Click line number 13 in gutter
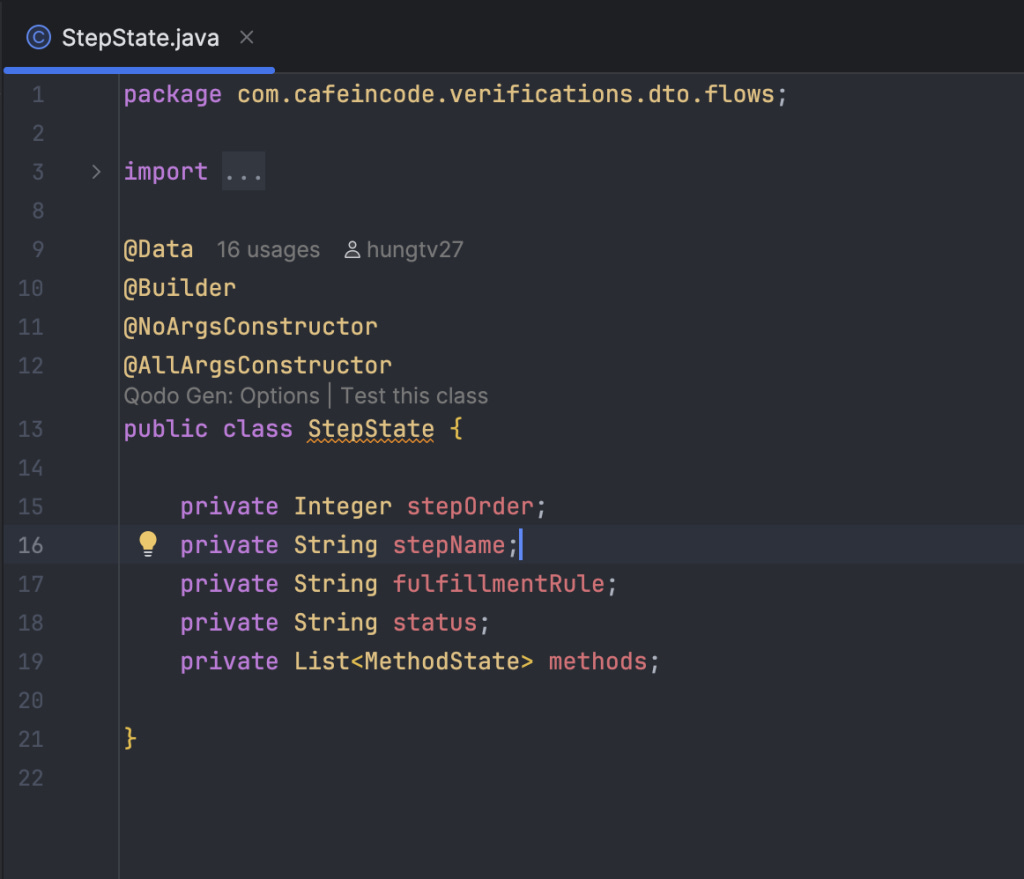1024x879 pixels. tap(31, 429)
